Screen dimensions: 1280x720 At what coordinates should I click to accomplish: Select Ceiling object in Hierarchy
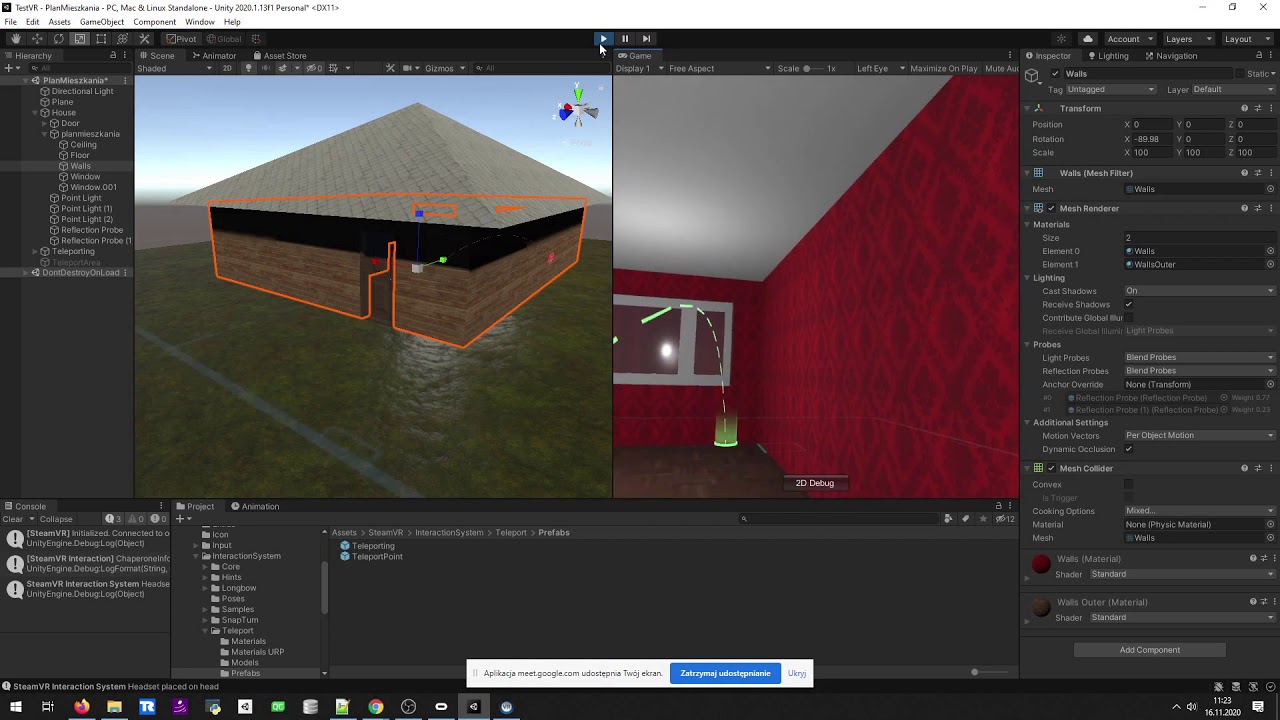click(x=83, y=145)
